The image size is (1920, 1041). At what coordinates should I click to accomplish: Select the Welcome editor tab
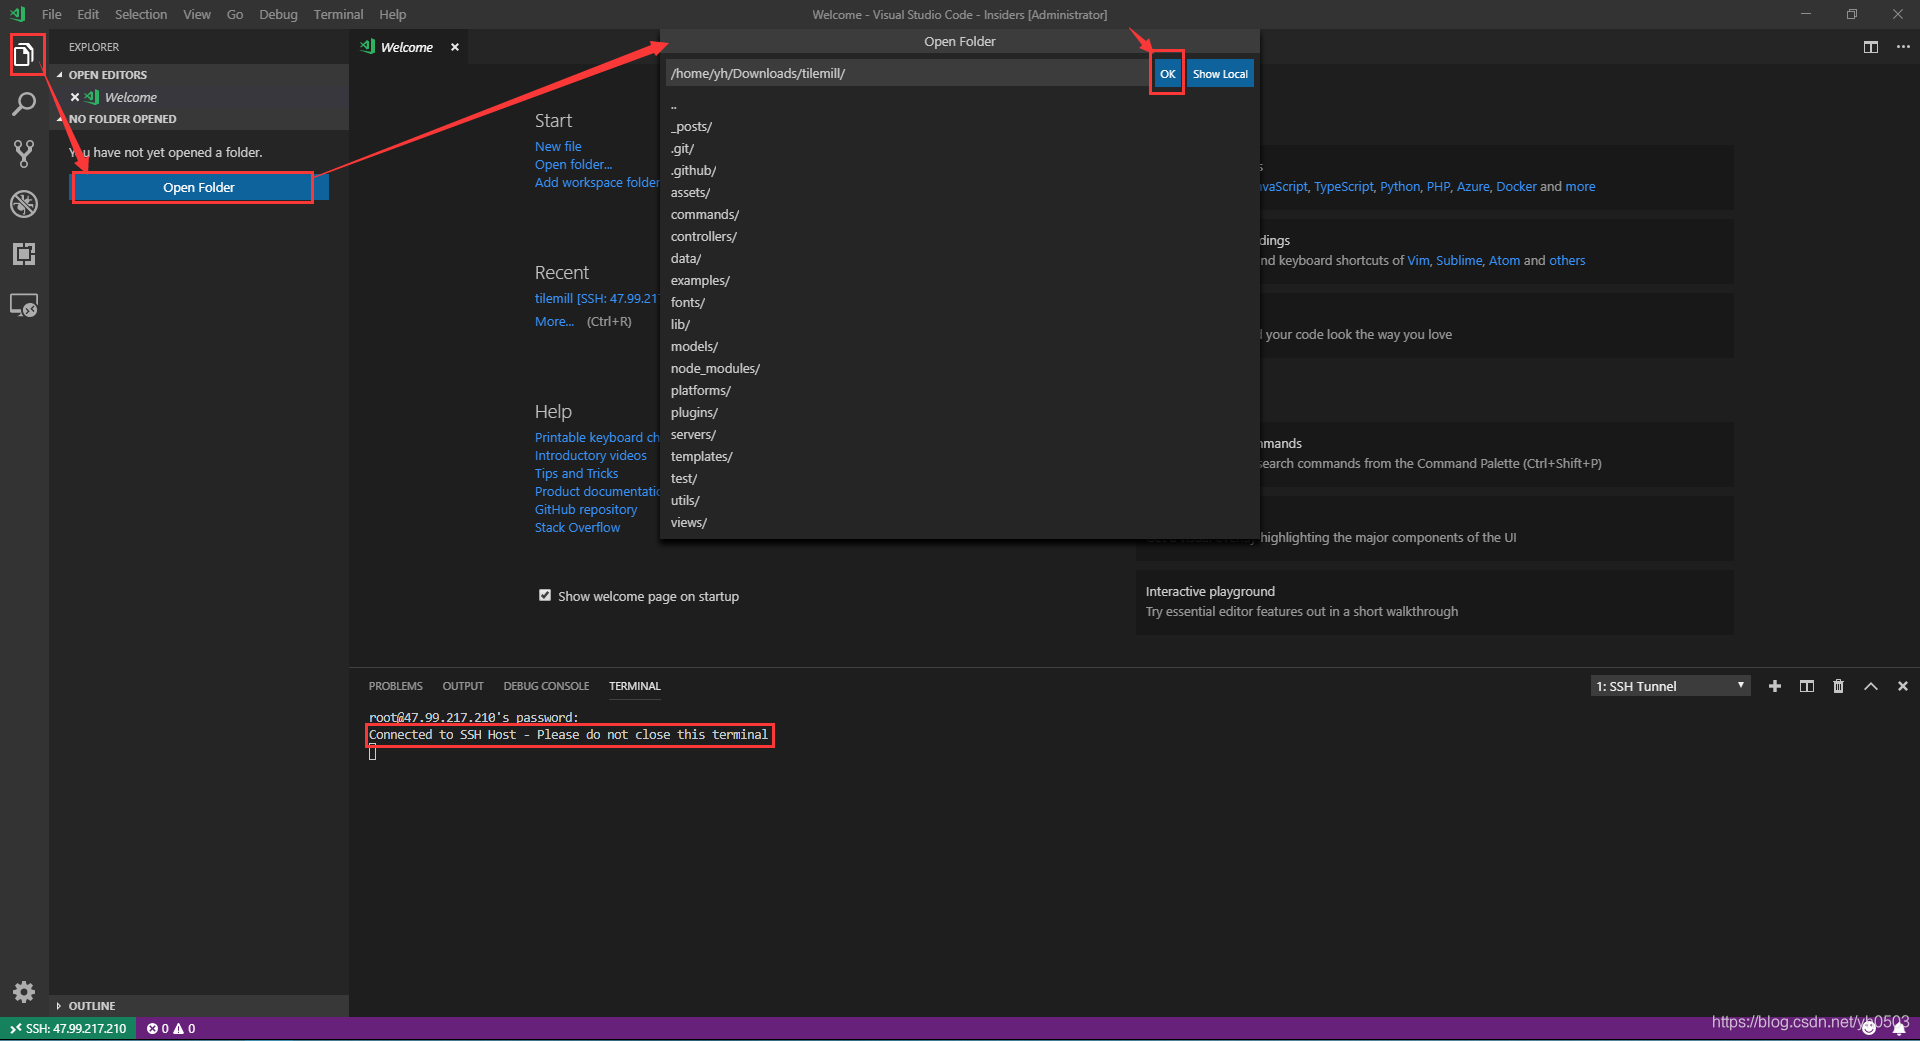pyautogui.click(x=407, y=47)
